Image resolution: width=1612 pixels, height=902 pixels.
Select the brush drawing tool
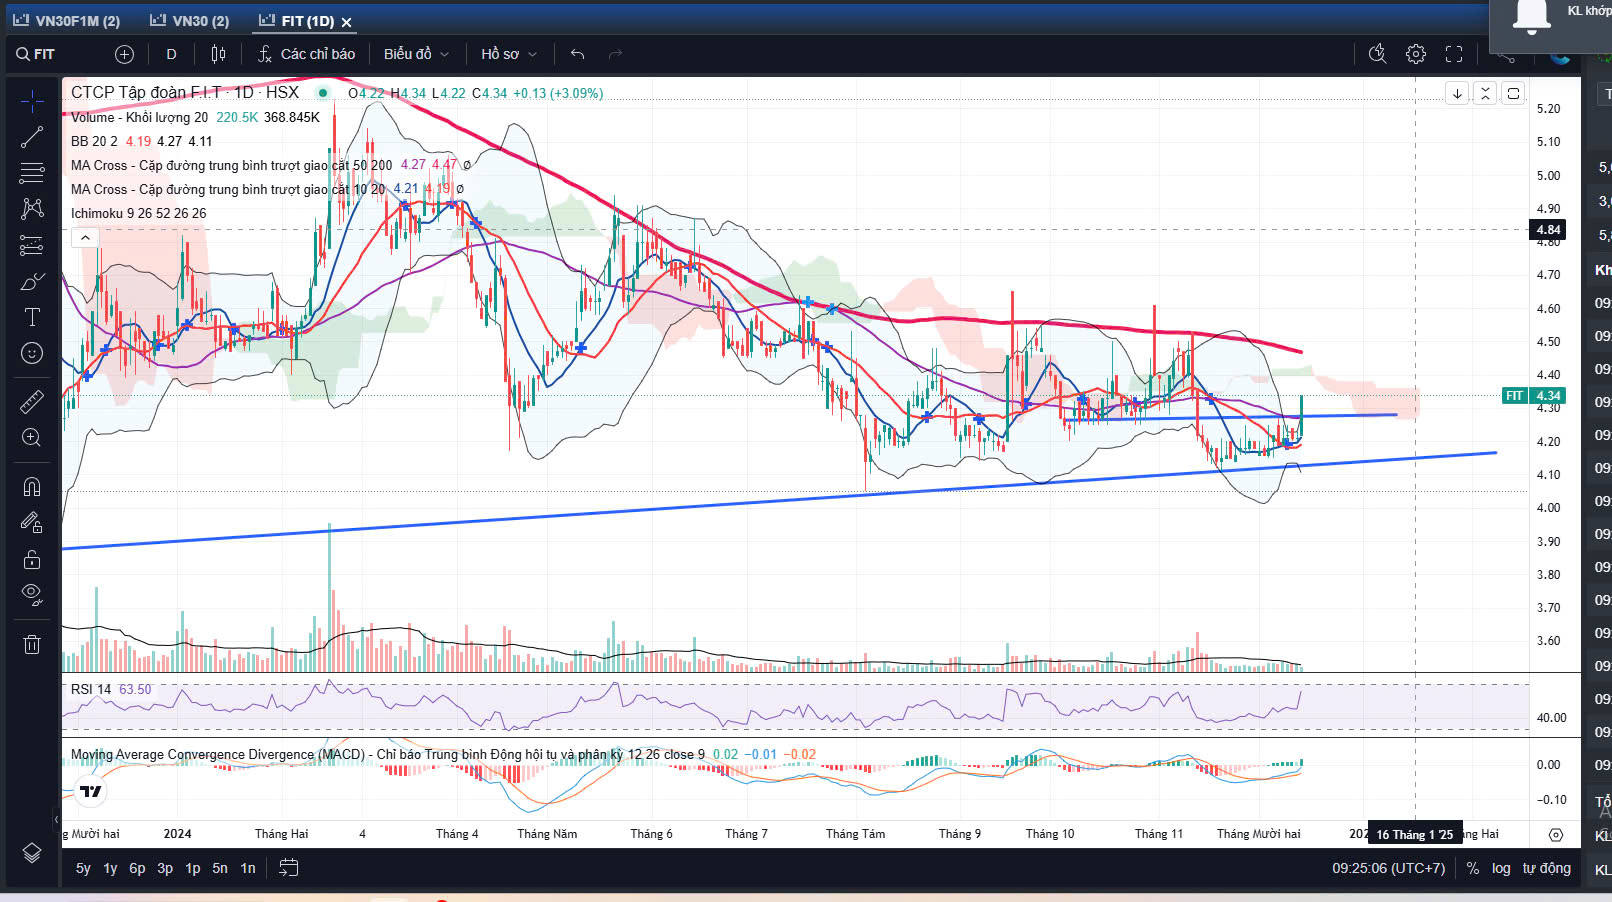[32, 281]
